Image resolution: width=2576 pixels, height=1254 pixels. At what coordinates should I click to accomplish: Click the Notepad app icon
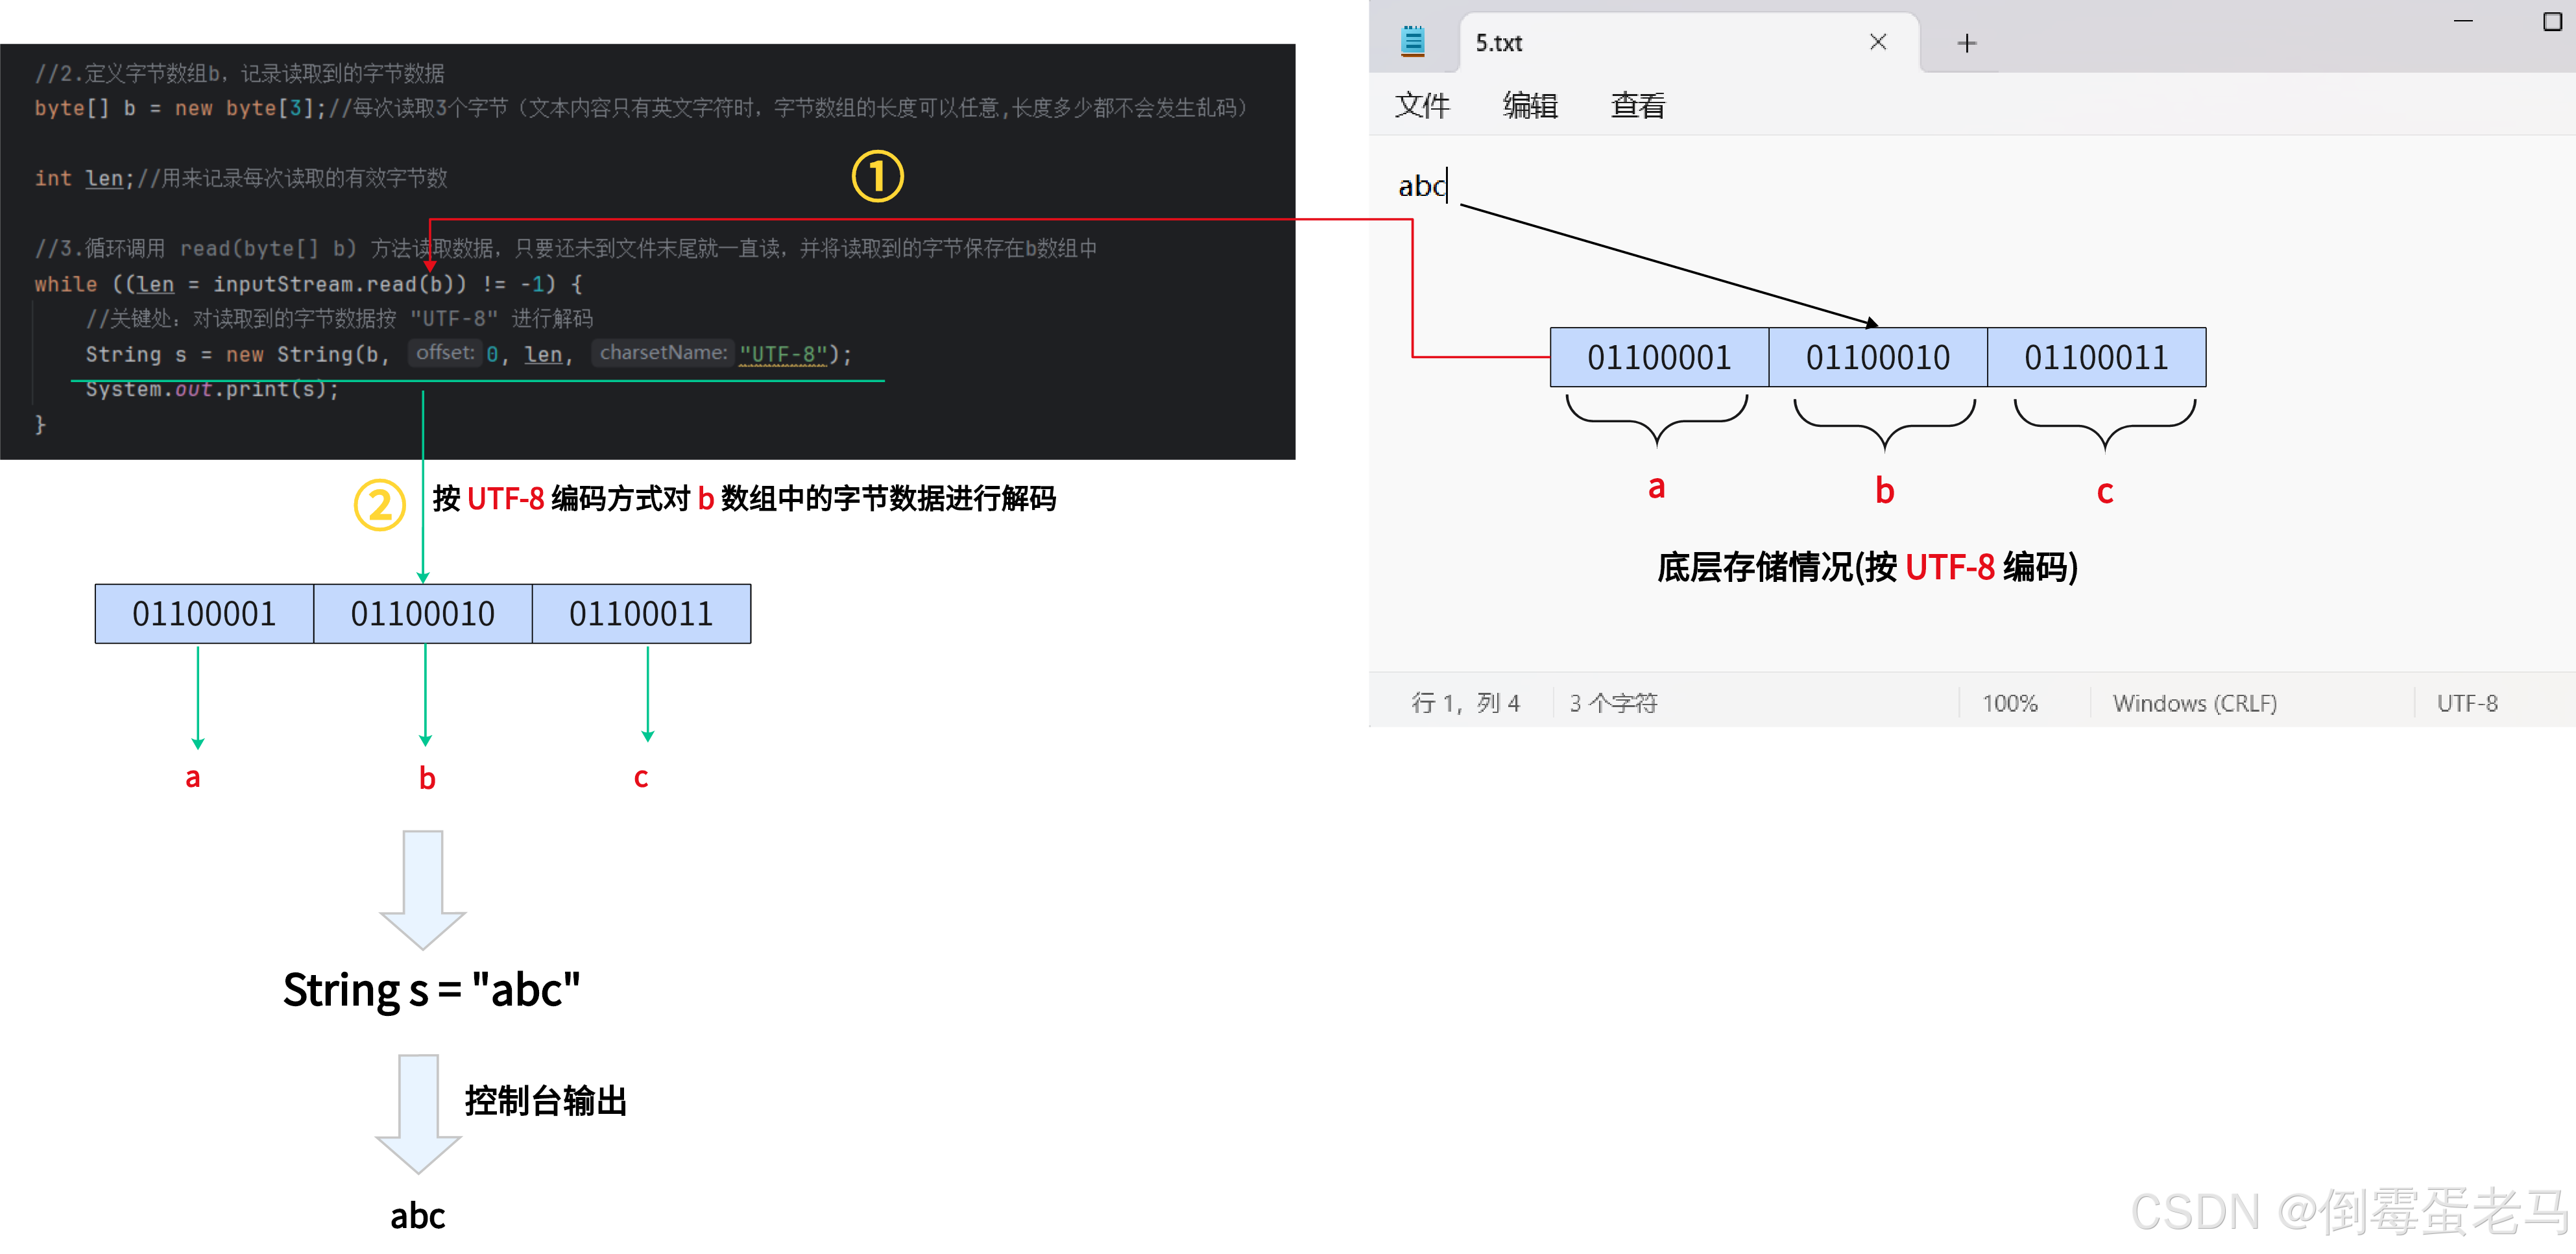click(1412, 42)
